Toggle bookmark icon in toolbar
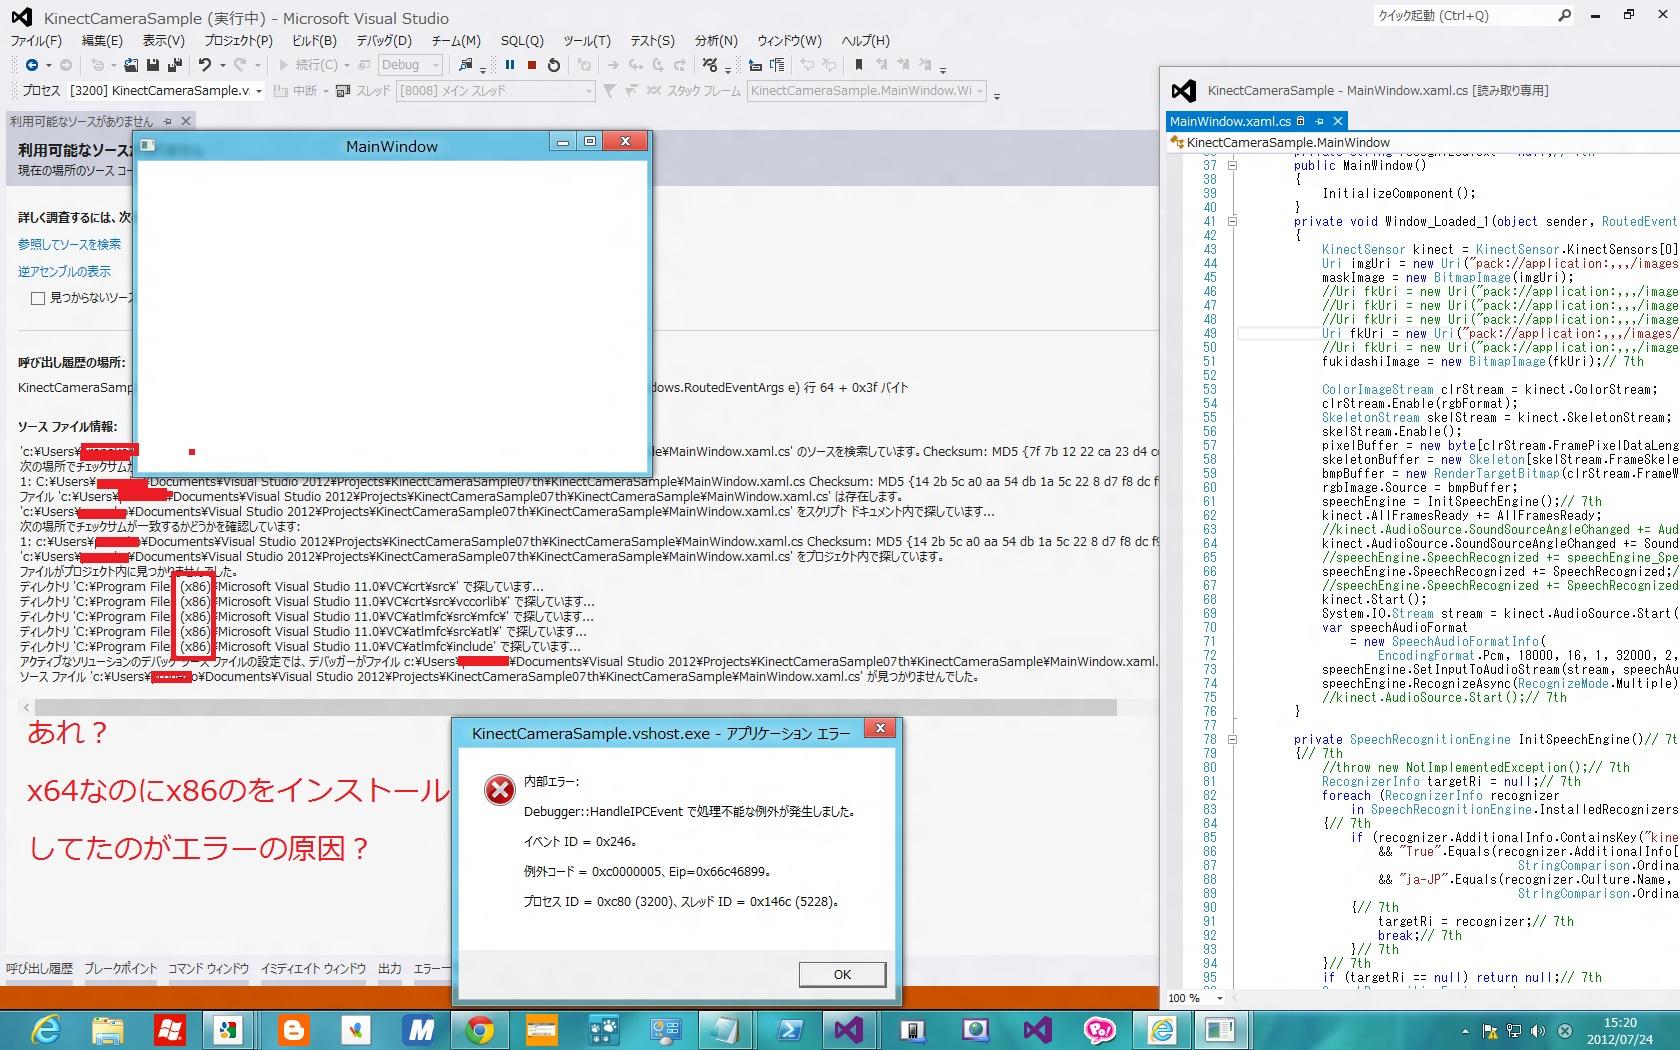Screen dimensions: 1680x1050 tap(858, 65)
